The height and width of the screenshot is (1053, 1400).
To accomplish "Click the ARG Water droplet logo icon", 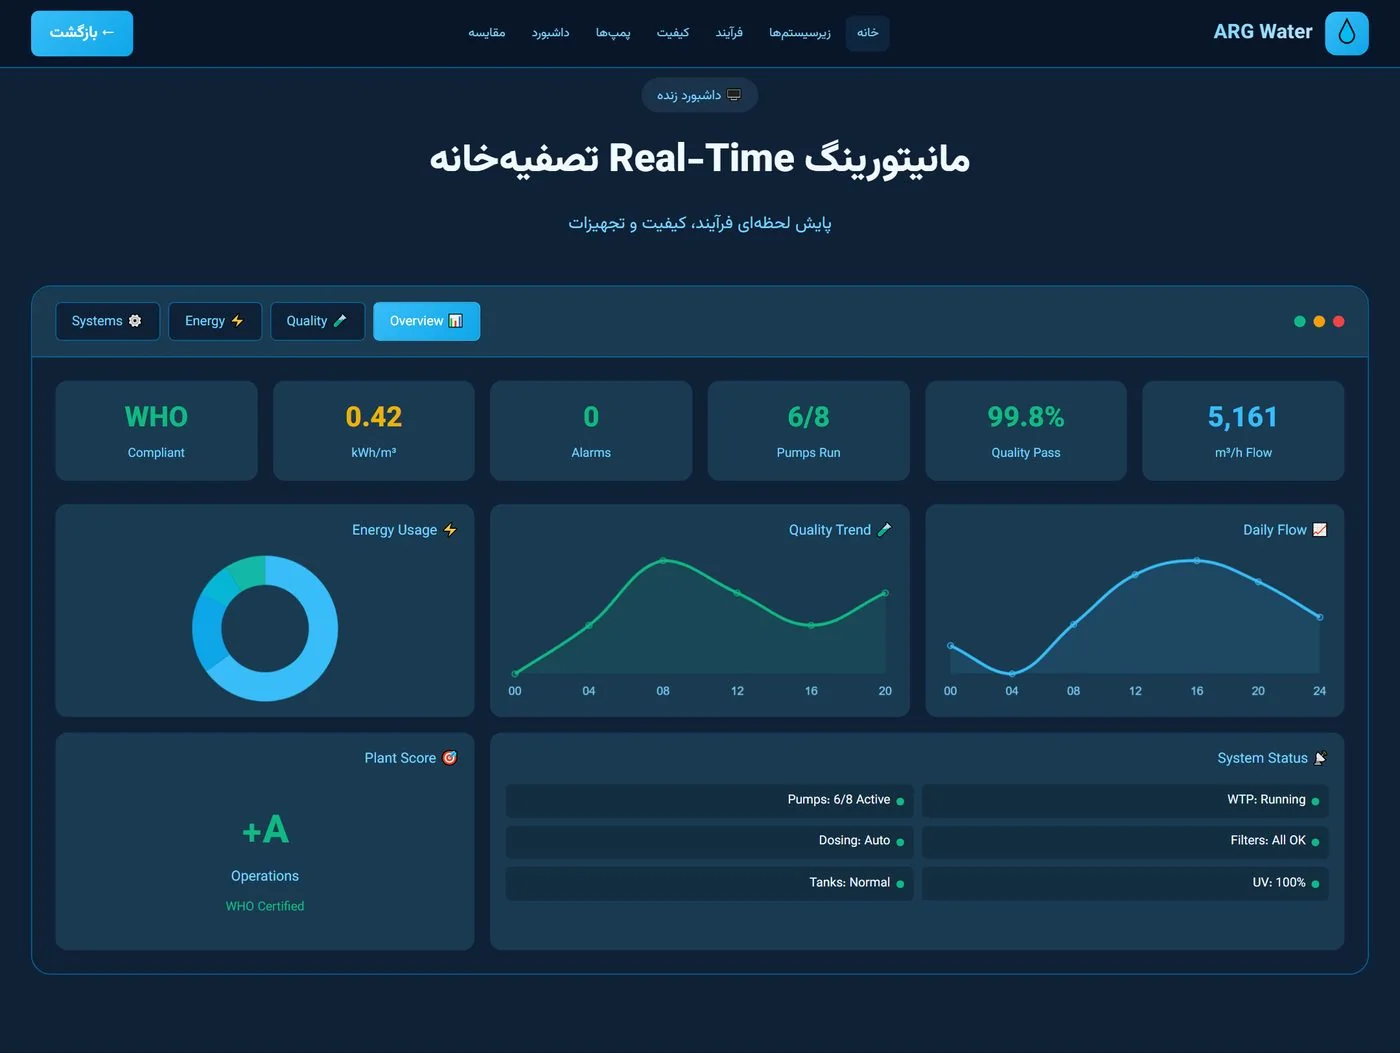I will click(1346, 33).
